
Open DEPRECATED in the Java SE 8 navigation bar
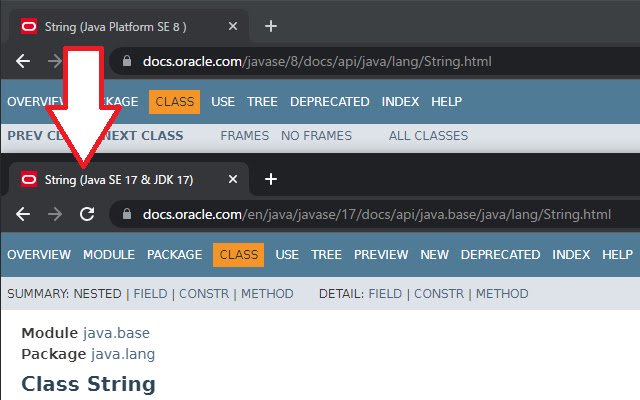(330, 102)
